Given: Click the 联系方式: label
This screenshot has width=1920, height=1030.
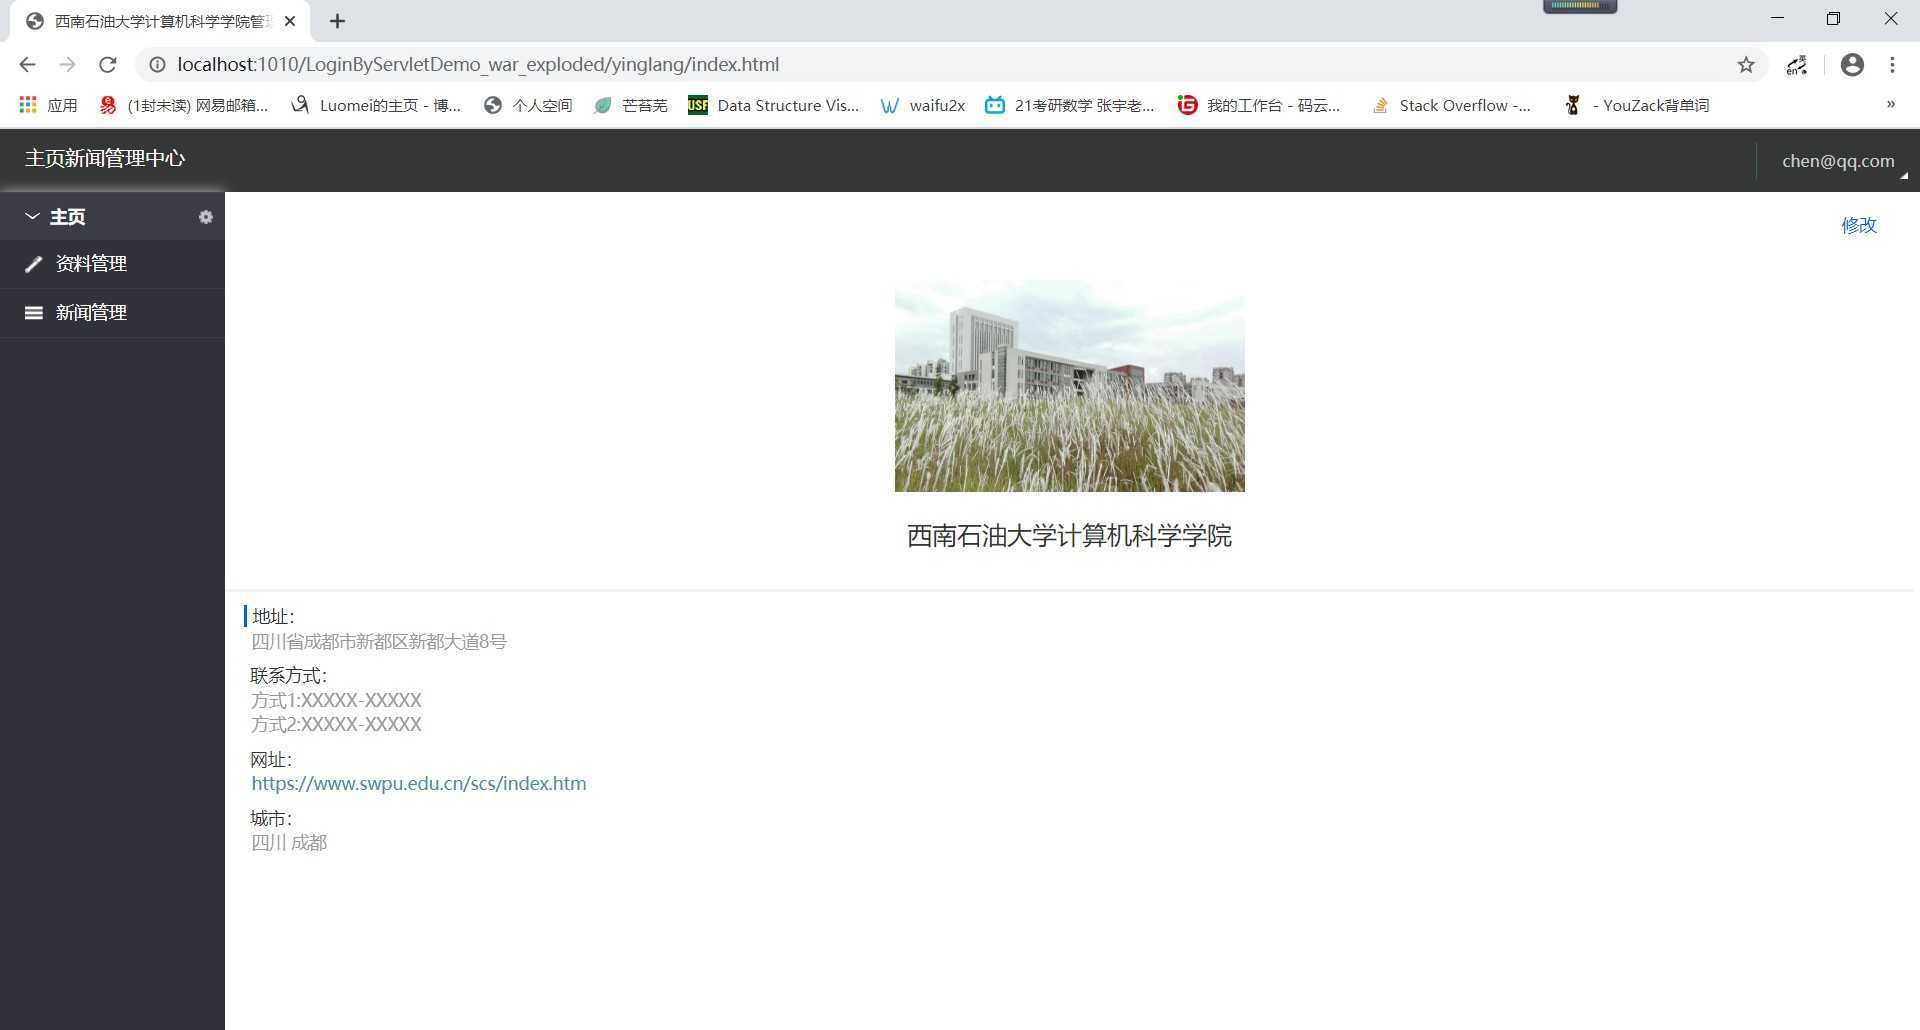Looking at the screenshot, I should click(289, 676).
